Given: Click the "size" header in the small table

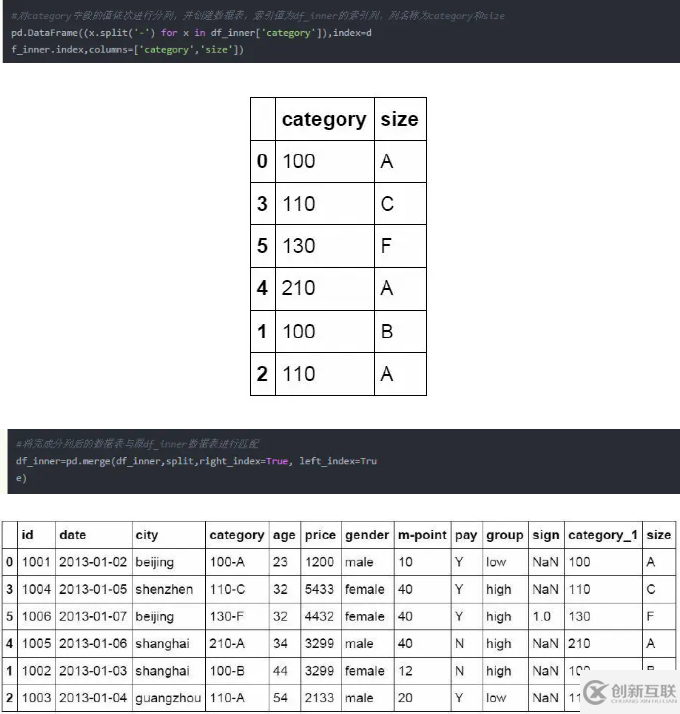Looking at the screenshot, I should coord(399,119).
